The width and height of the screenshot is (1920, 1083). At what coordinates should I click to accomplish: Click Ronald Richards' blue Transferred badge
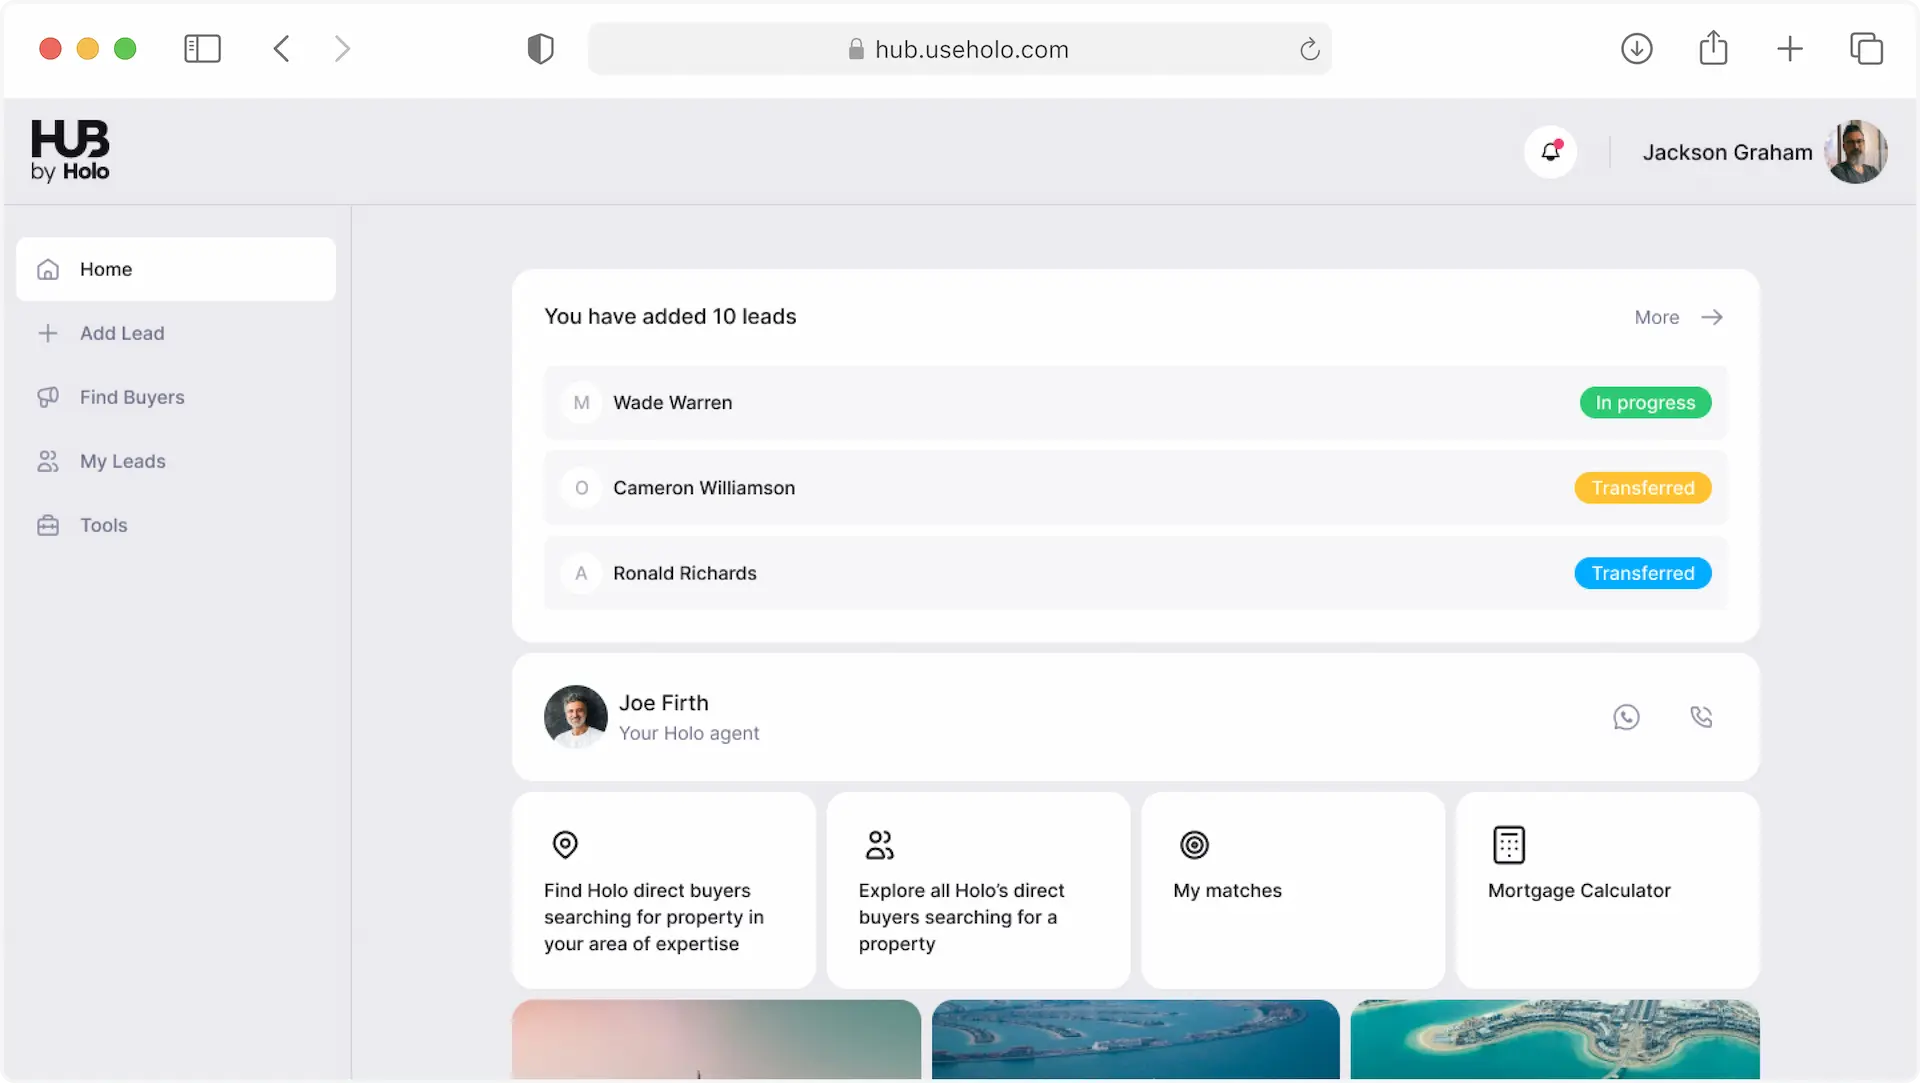click(1643, 573)
